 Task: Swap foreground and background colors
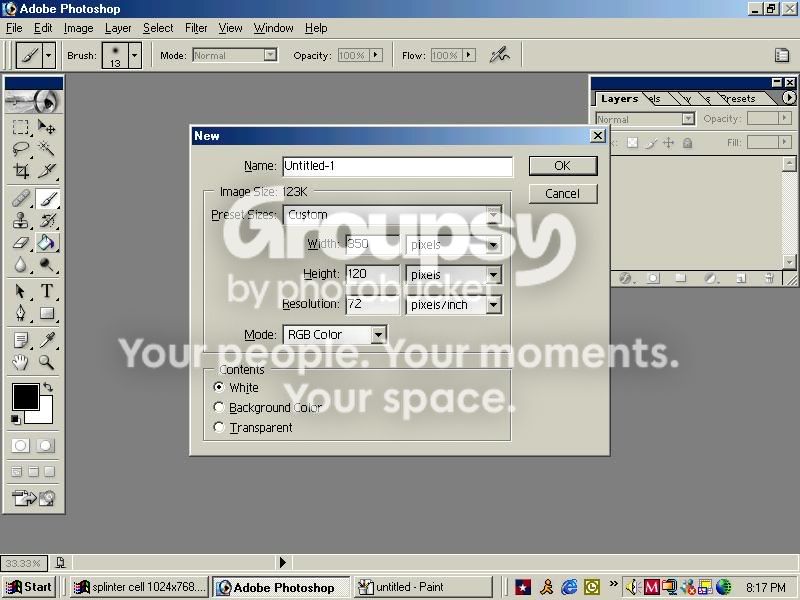point(48,387)
